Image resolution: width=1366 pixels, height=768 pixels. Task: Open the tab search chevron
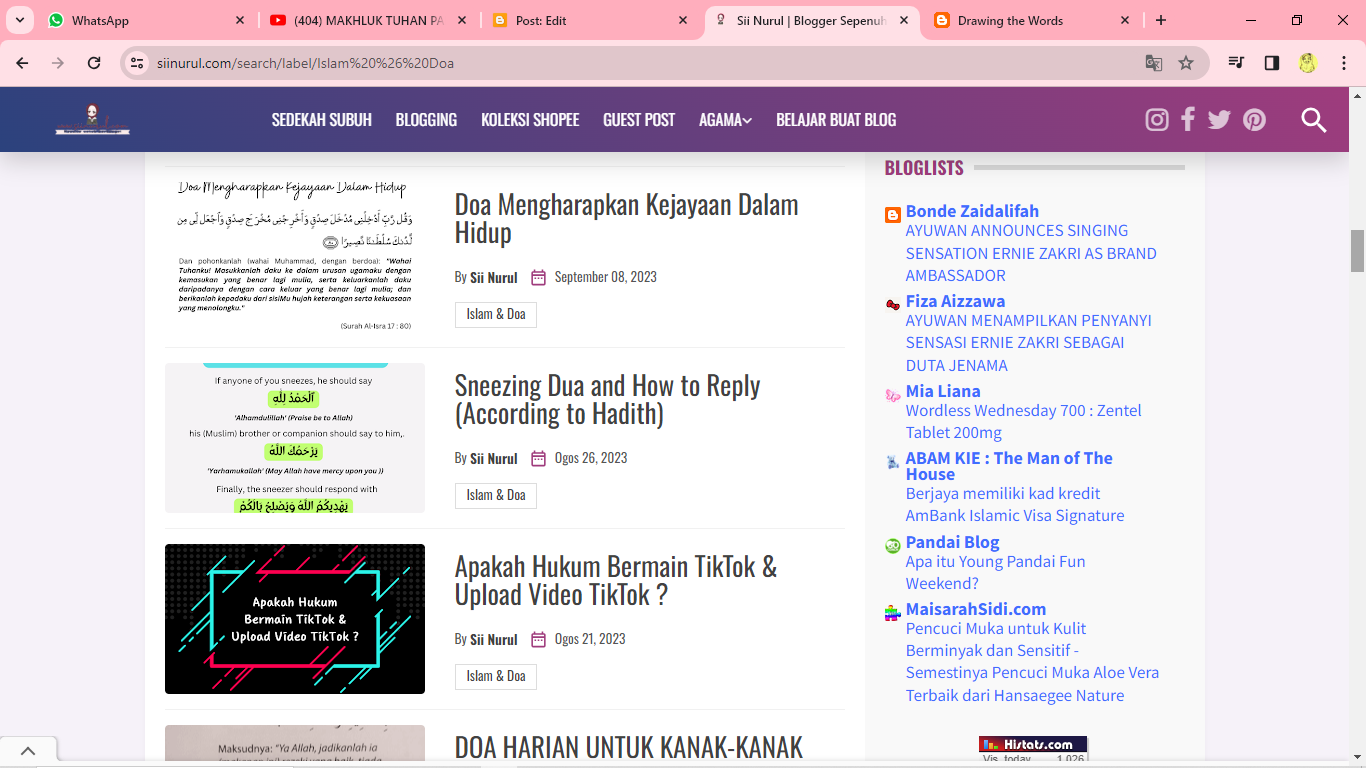[19, 20]
